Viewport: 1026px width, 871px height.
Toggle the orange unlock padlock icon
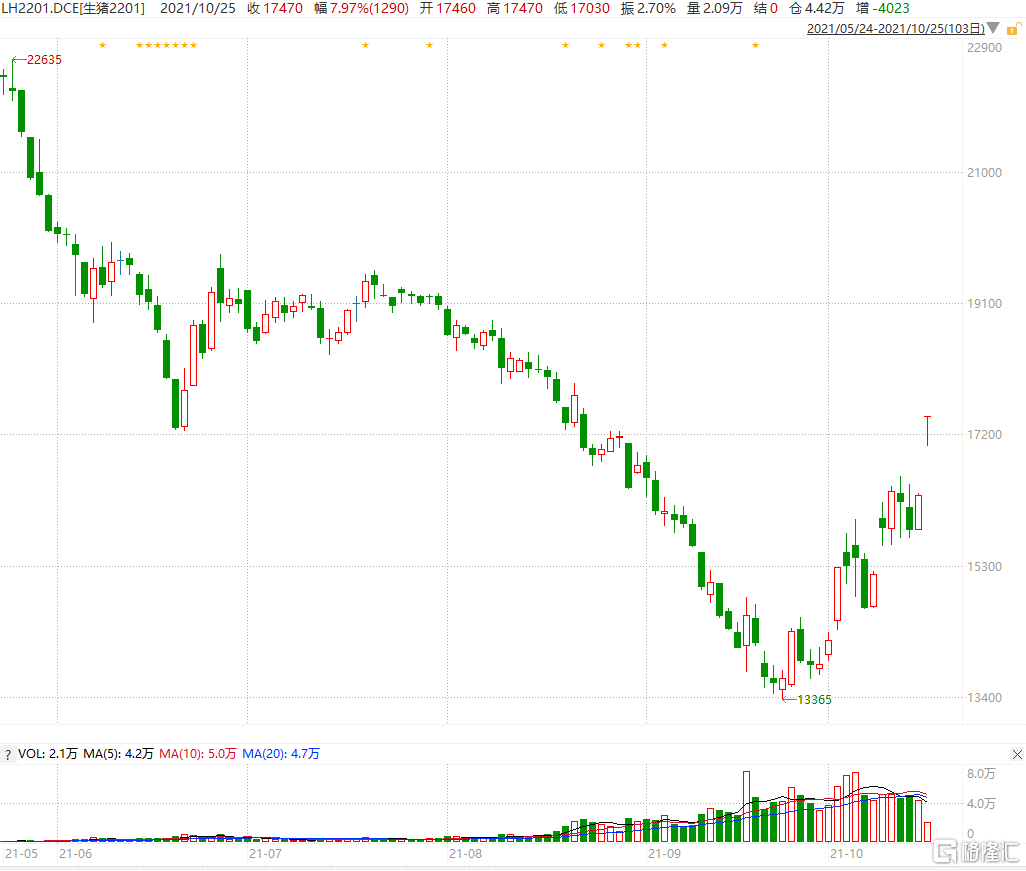1014,28
